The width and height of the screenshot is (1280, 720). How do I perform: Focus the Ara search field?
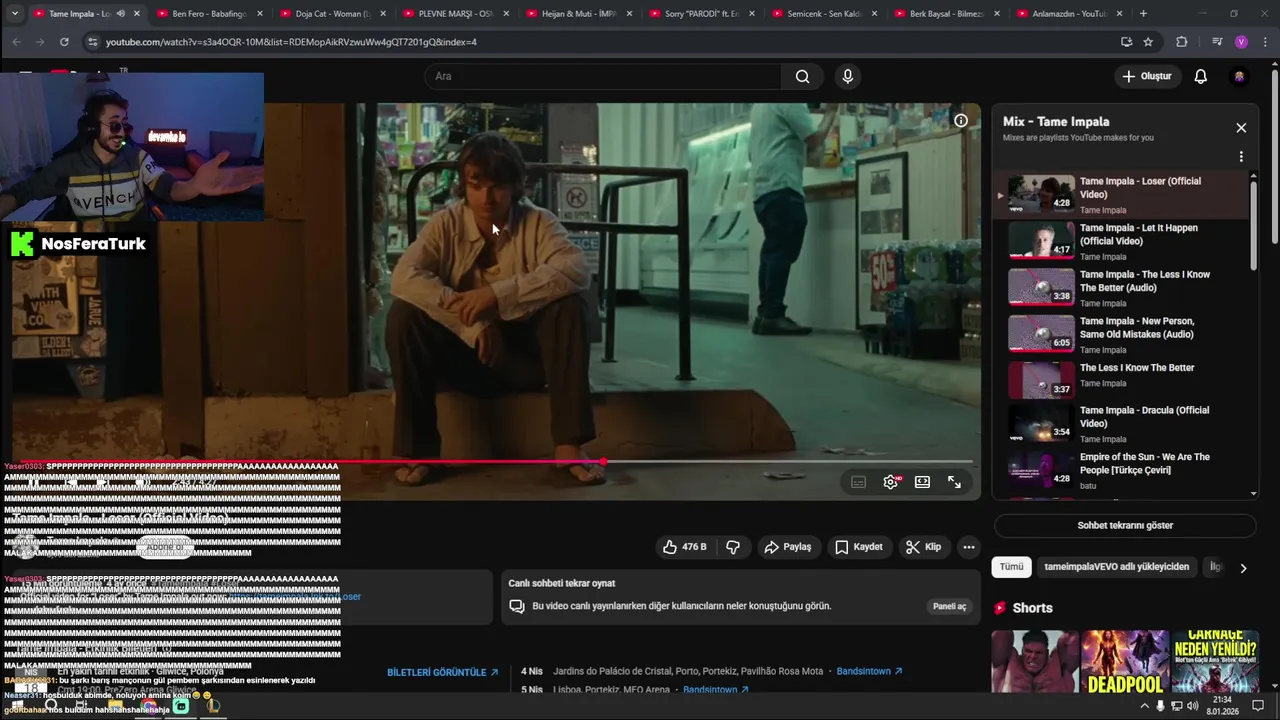point(603,76)
